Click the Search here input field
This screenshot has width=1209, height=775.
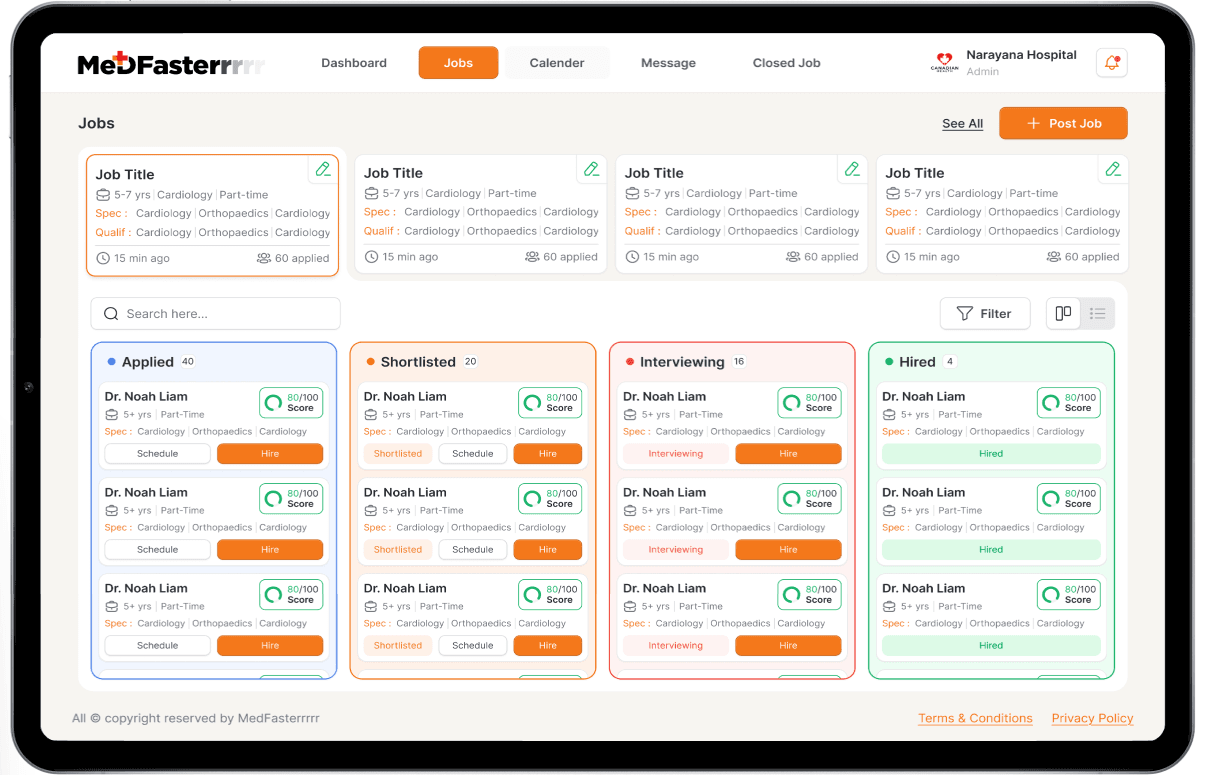225,314
